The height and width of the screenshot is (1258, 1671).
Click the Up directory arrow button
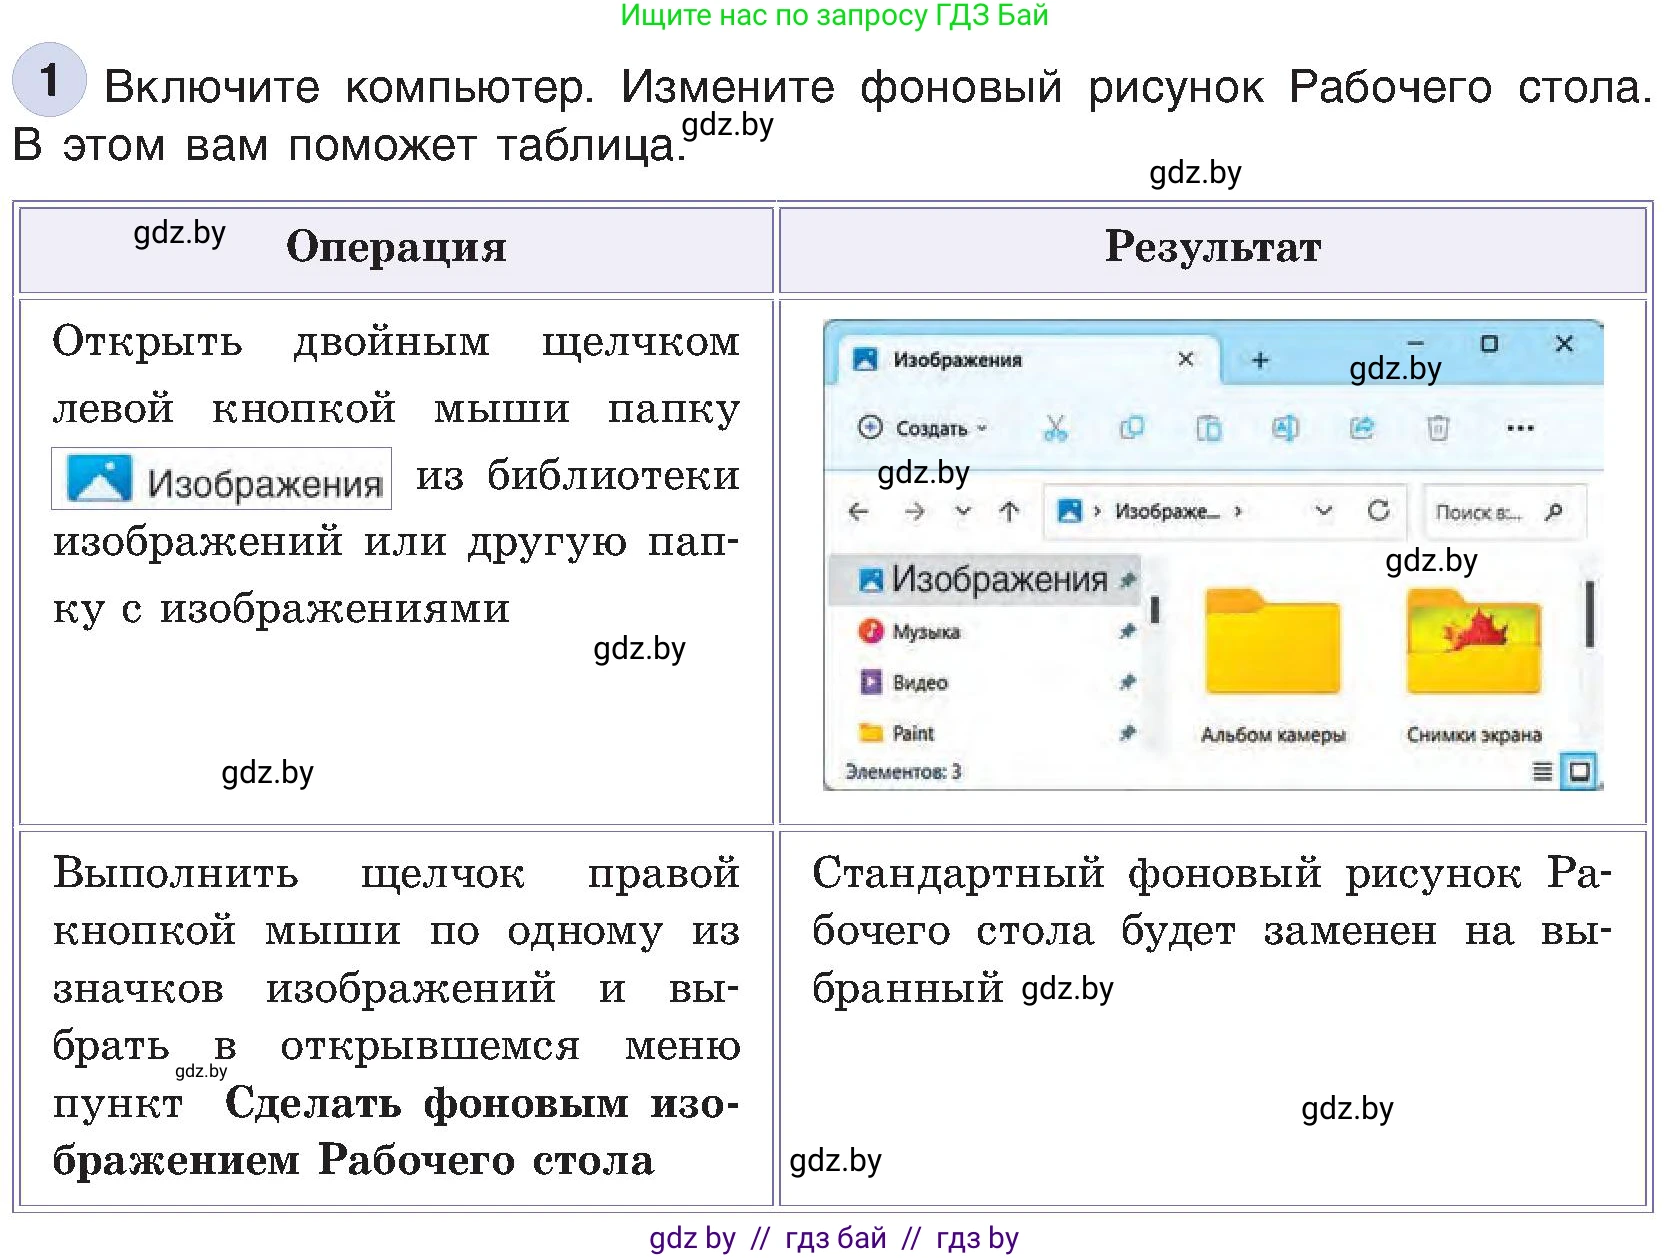[1009, 511]
